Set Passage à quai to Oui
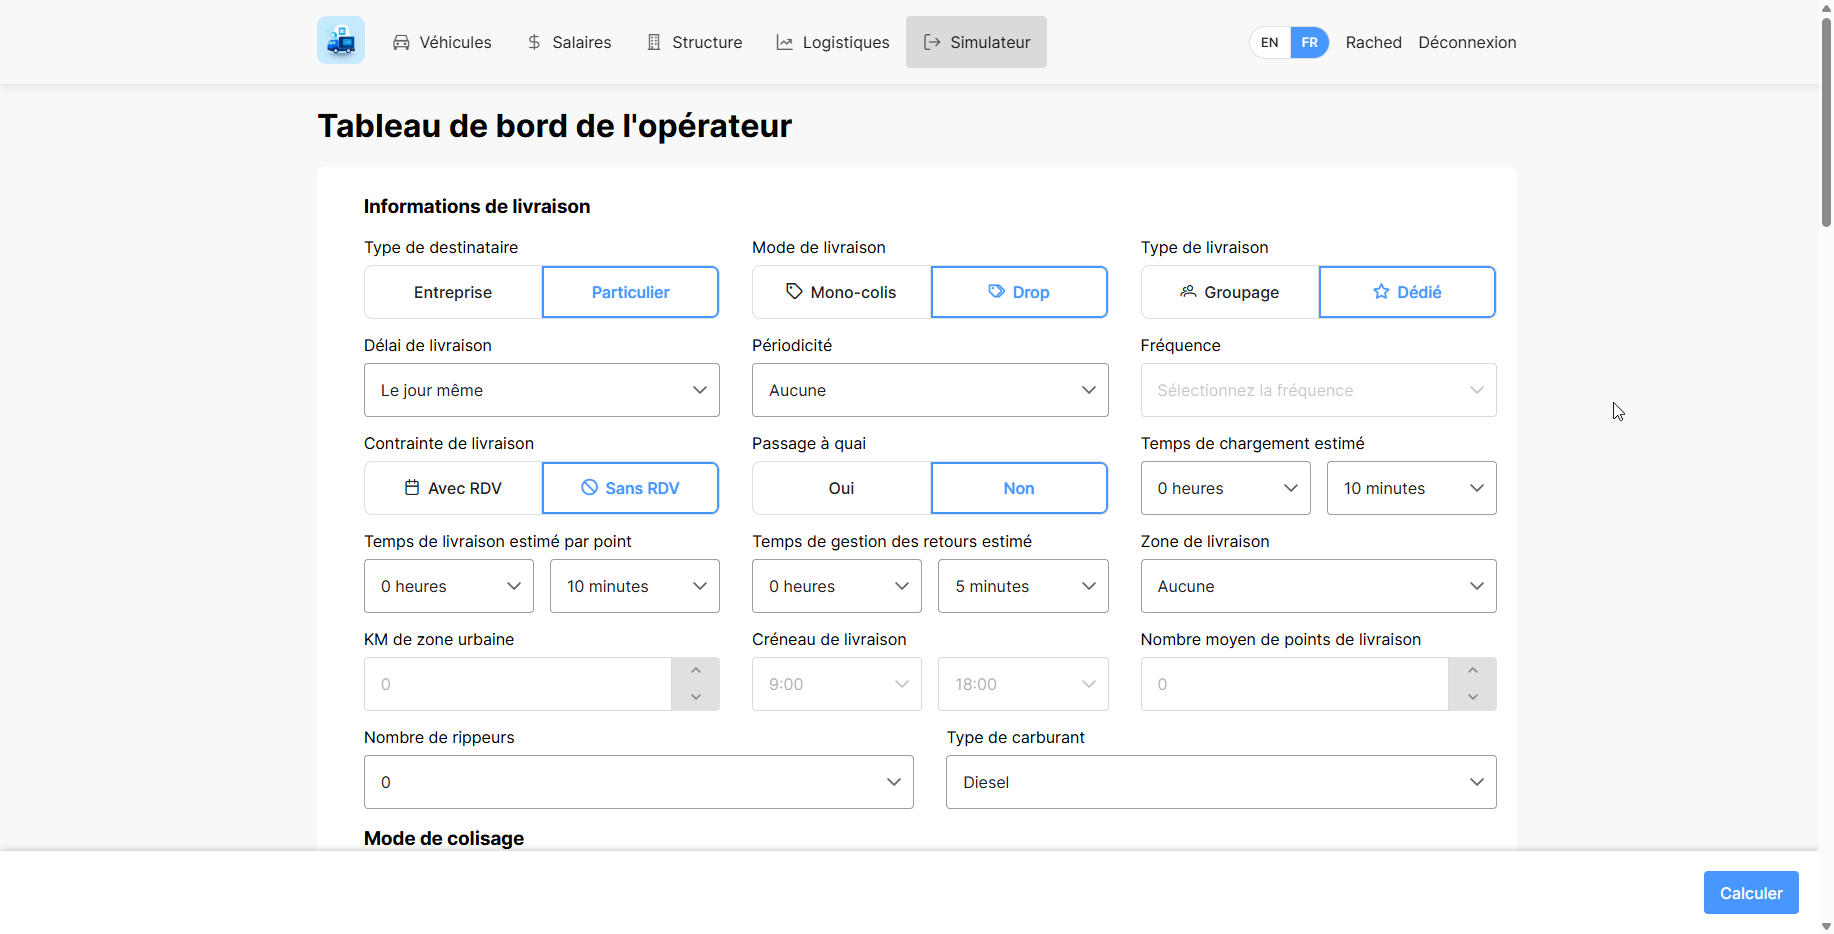Screen dimensions: 1834x934 click(x=841, y=488)
